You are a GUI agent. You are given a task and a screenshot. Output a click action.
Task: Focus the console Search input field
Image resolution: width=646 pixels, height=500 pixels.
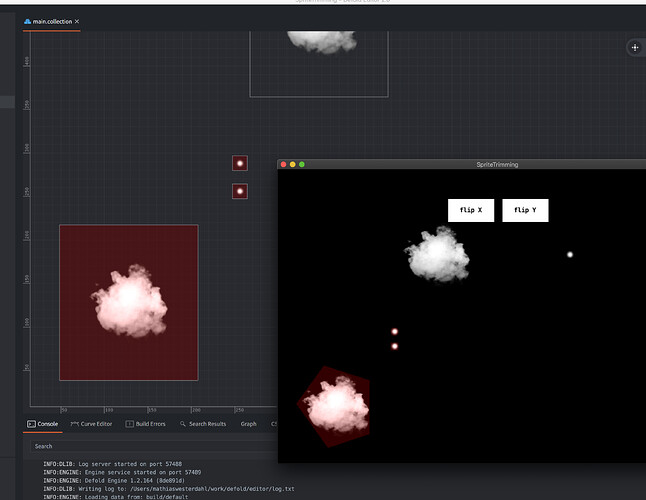point(150,446)
